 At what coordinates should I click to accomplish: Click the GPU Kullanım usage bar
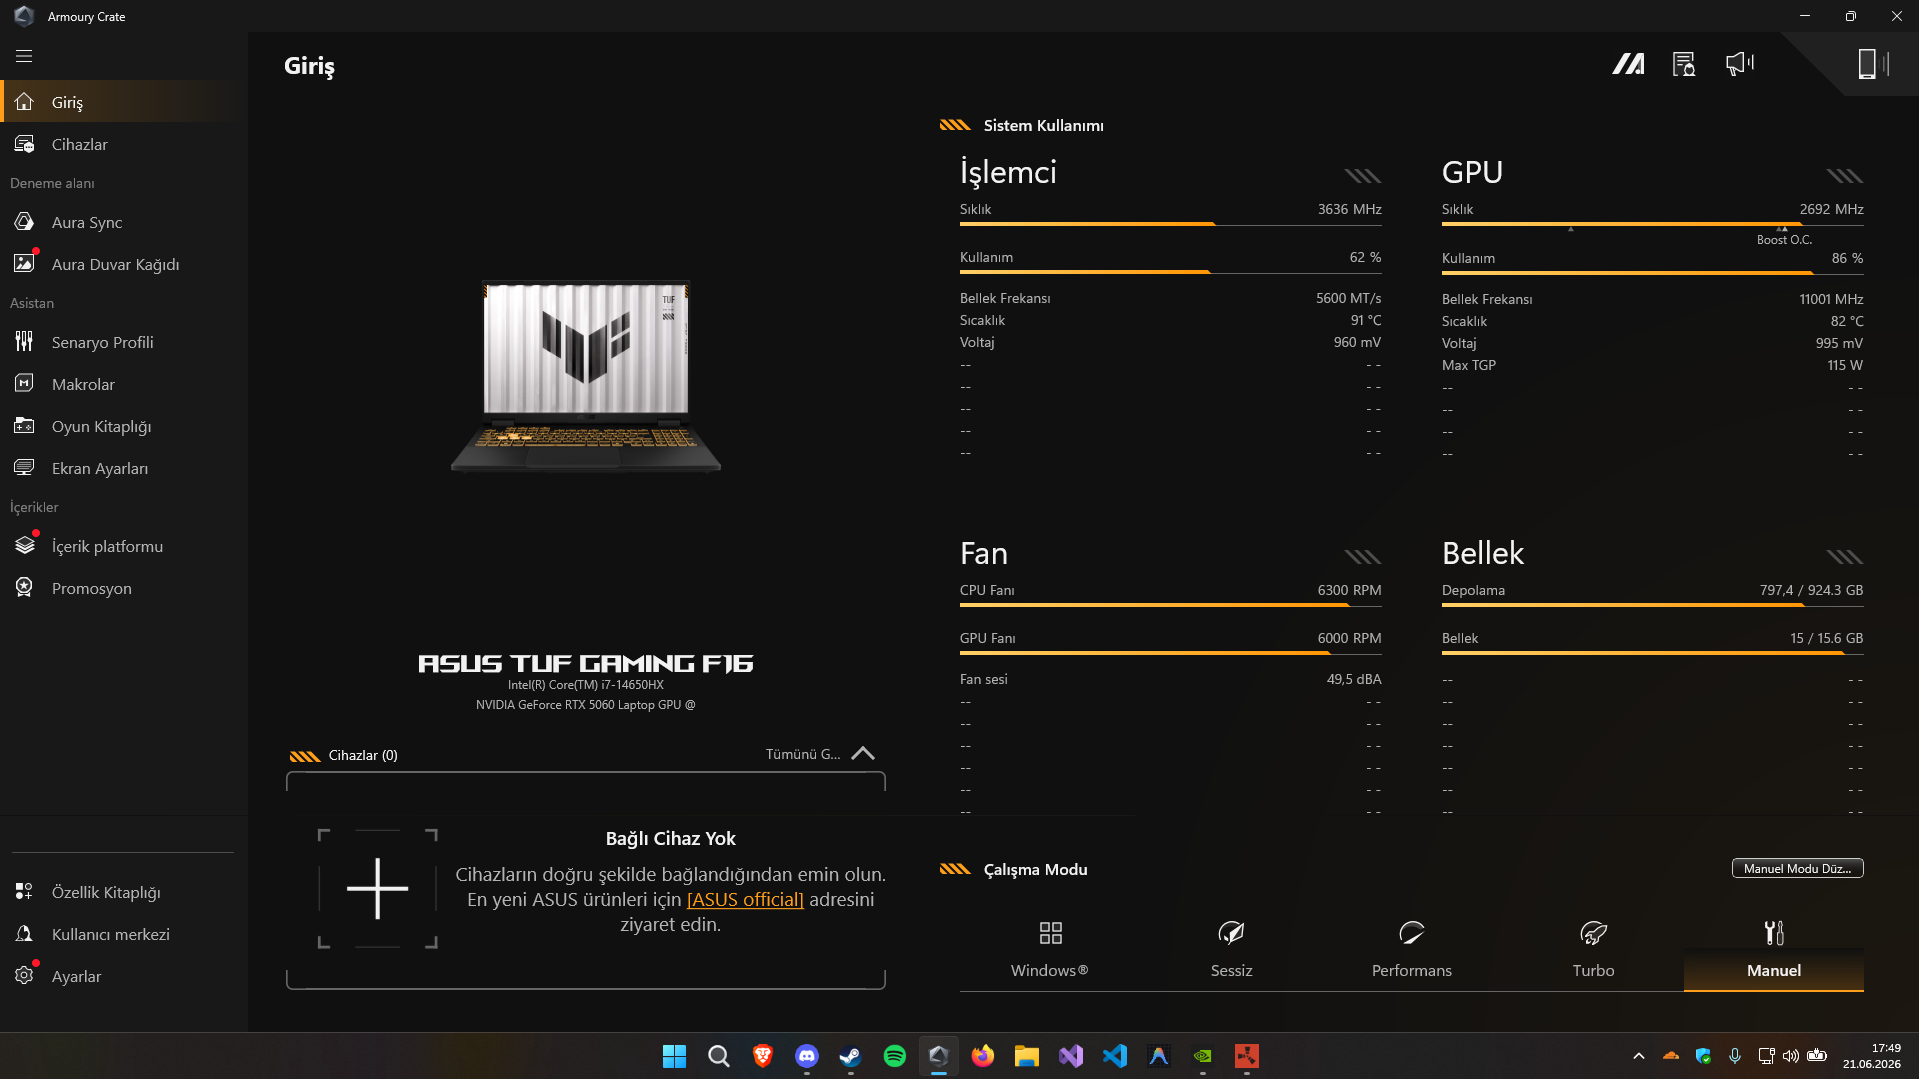pyautogui.click(x=1653, y=272)
